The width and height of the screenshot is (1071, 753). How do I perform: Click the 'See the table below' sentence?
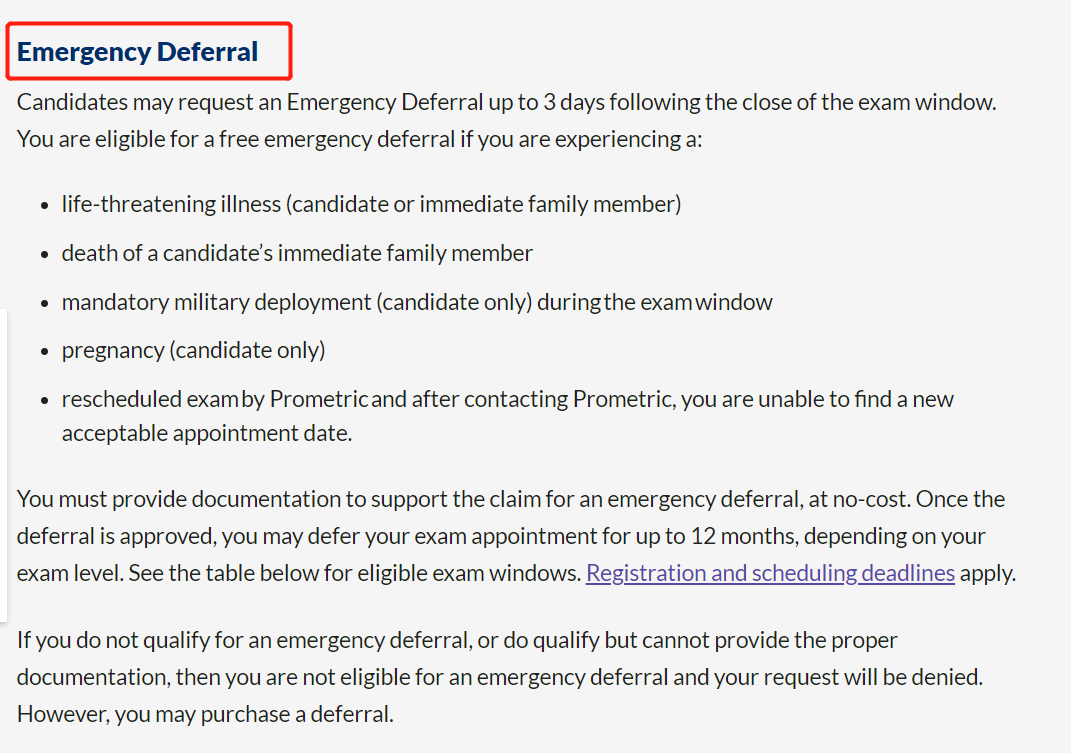(354, 573)
